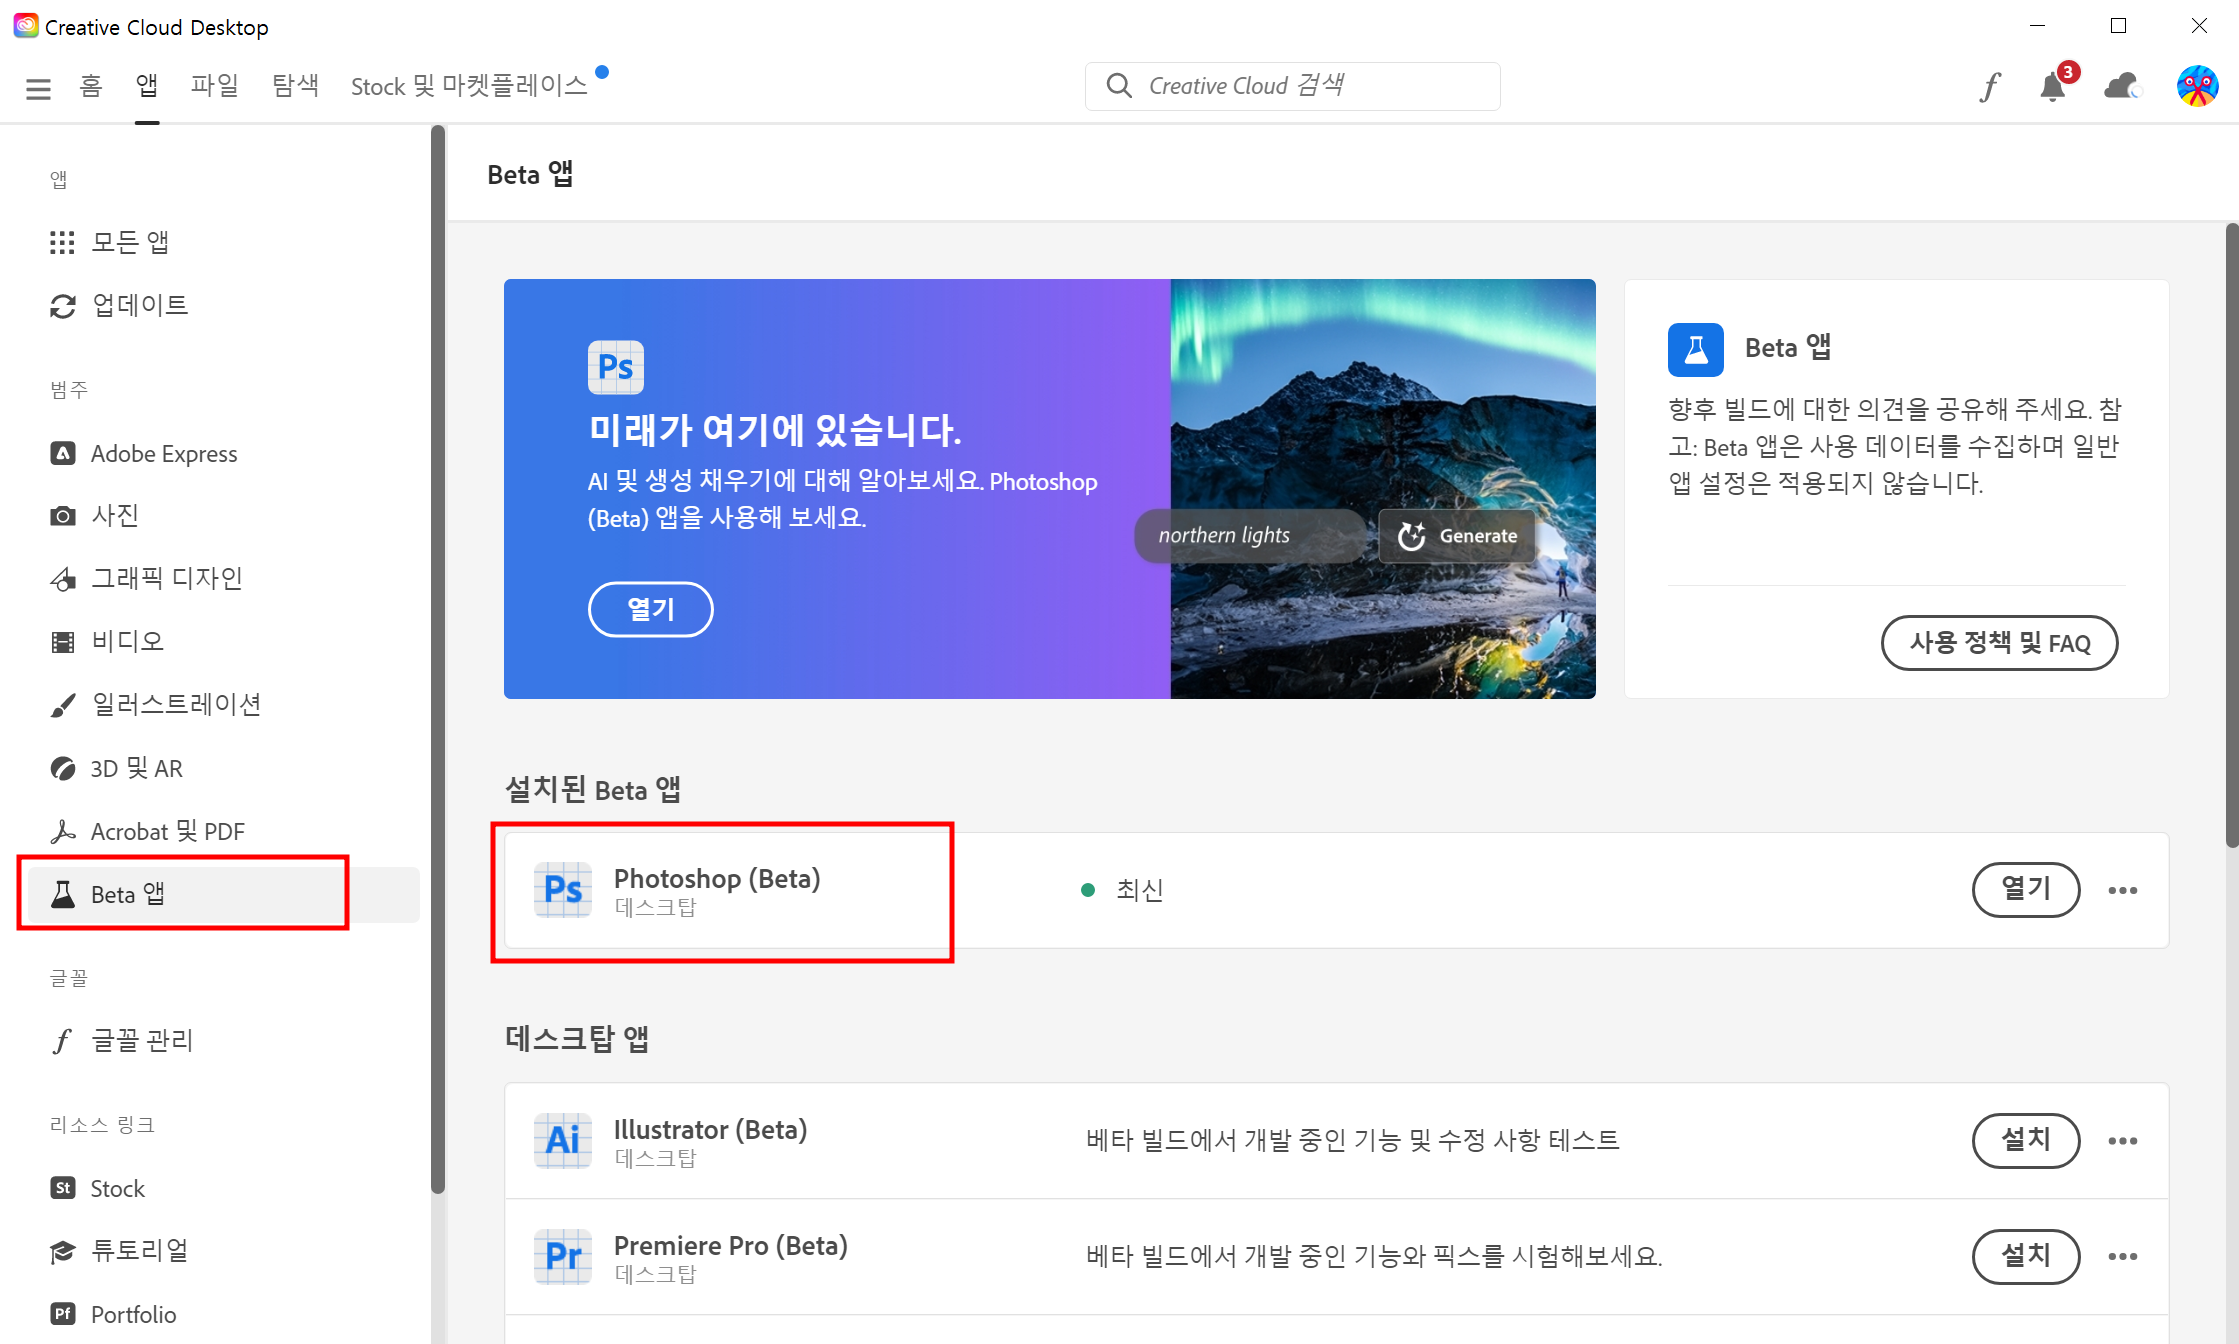The width and height of the screenshot is (2239, 1344).
Task: Open the fonts f icon in header
Action: coord(1989,87)
